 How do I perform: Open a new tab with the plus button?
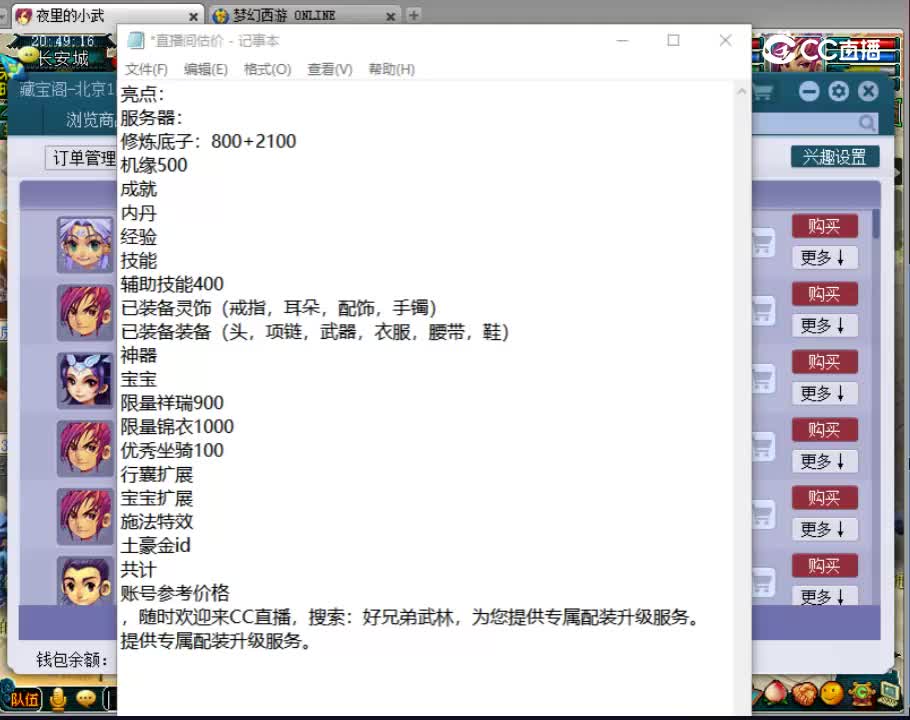click(x=413, y=15)
